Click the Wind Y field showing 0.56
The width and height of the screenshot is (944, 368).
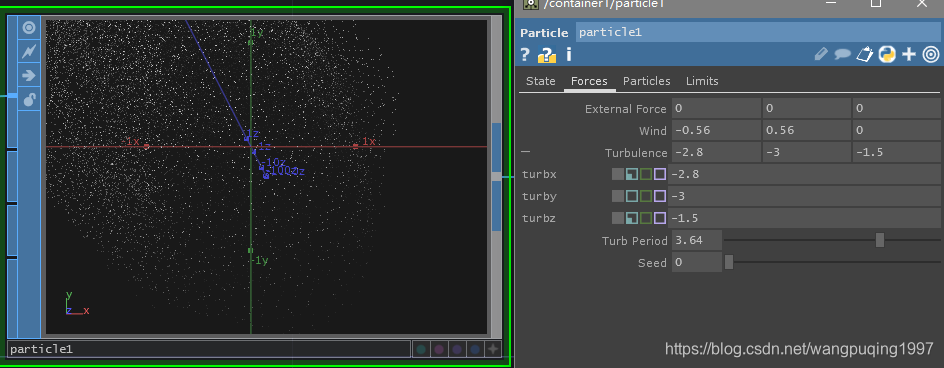coord(806,130)
